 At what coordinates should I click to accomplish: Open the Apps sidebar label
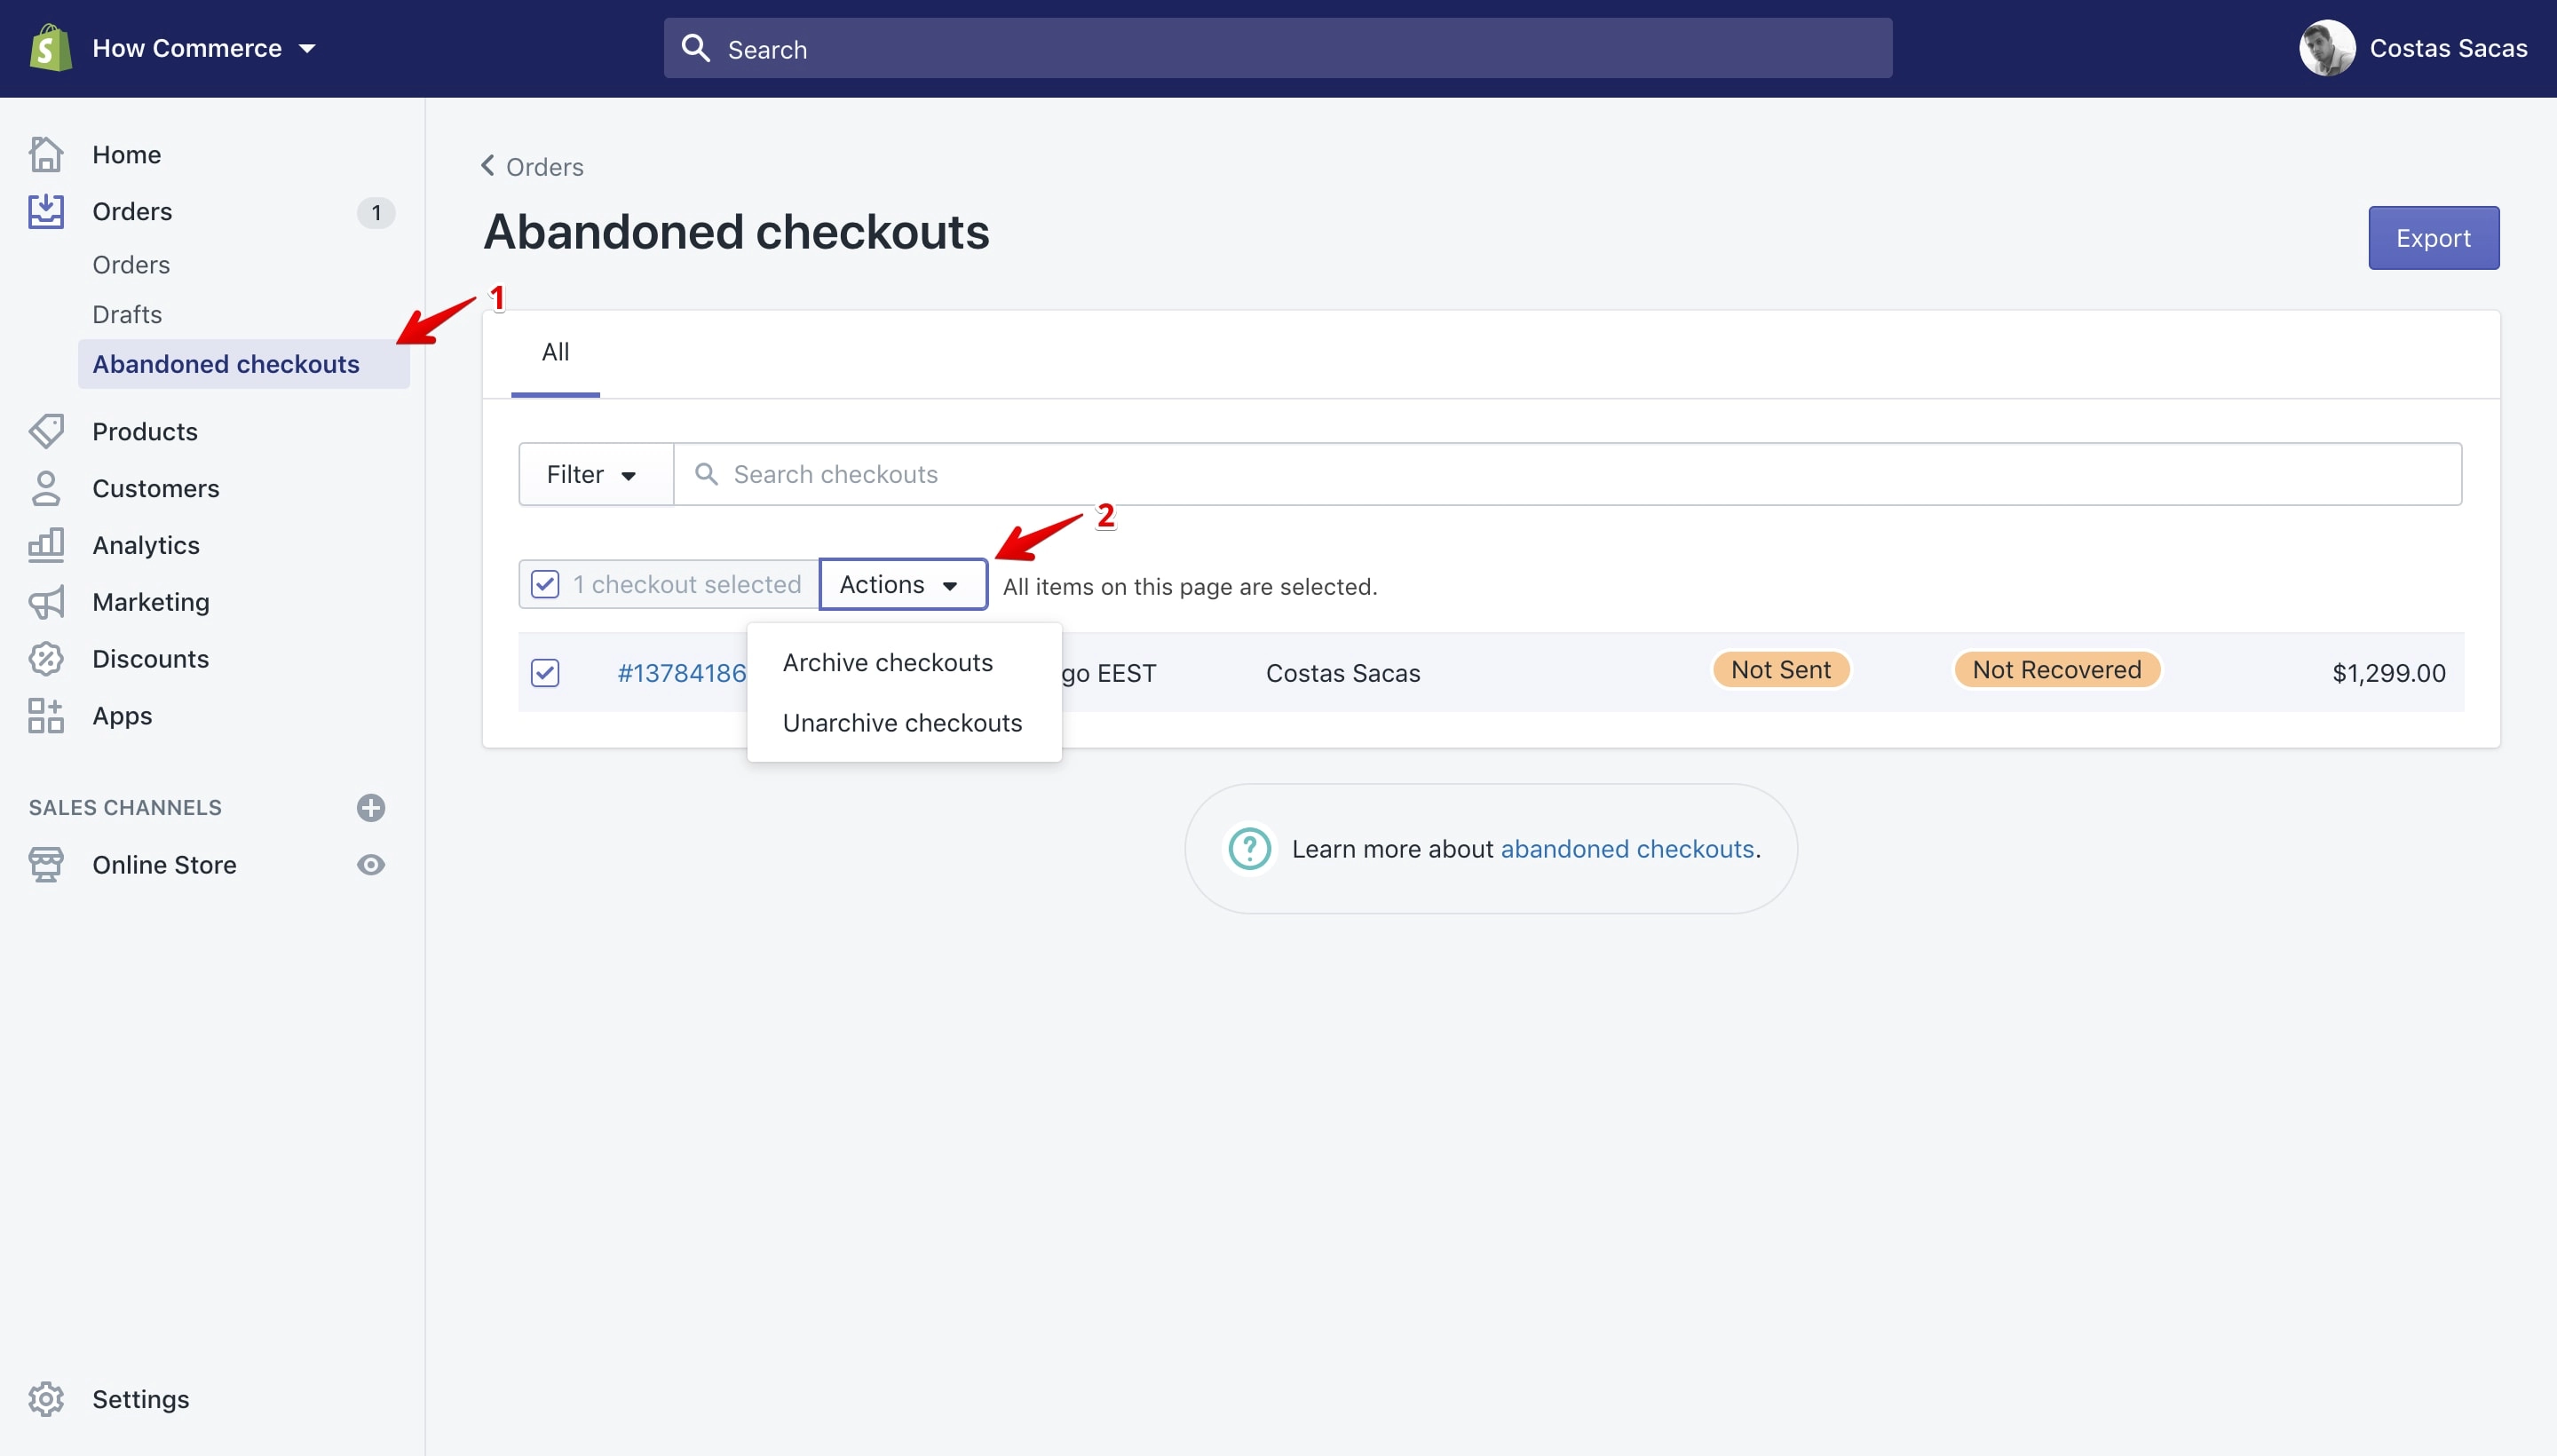click(x=122, y=716)
